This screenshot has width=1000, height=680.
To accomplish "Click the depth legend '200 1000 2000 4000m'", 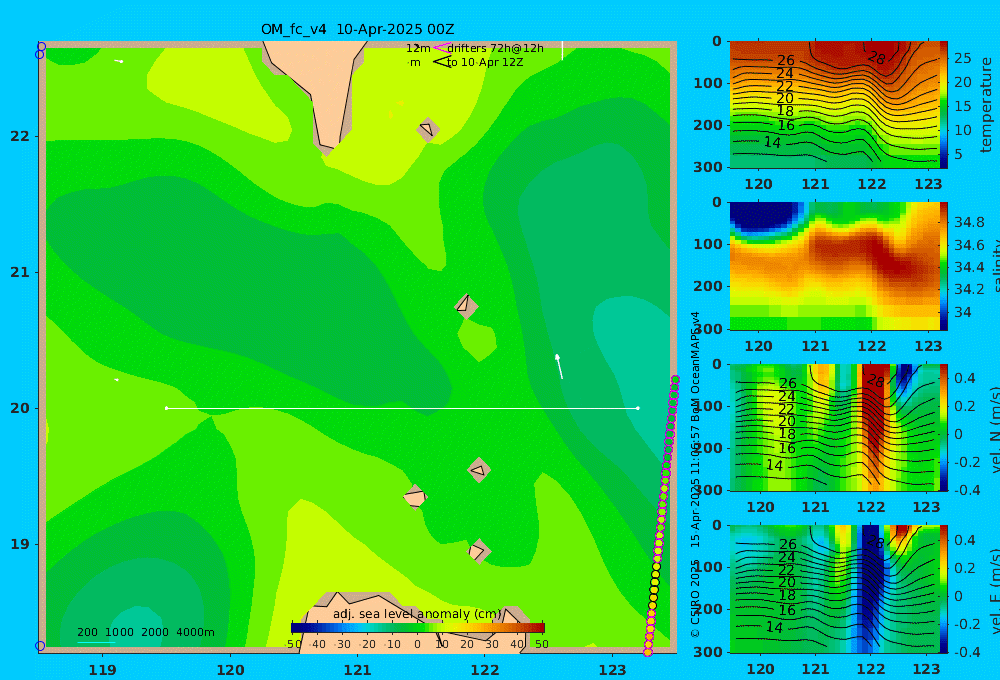I will 145,632.
